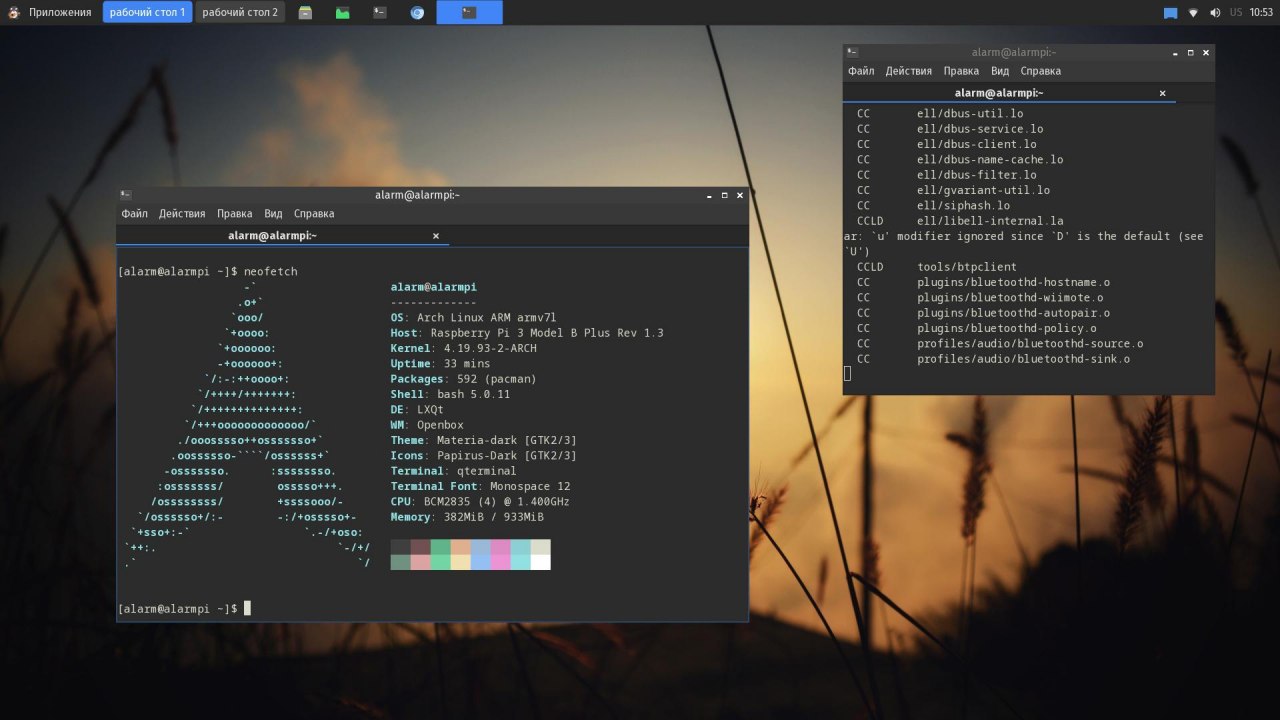This screenshot has width=1280, height=720.
Task: Minimize the neofetch terminal window
Action: point(709,195)
